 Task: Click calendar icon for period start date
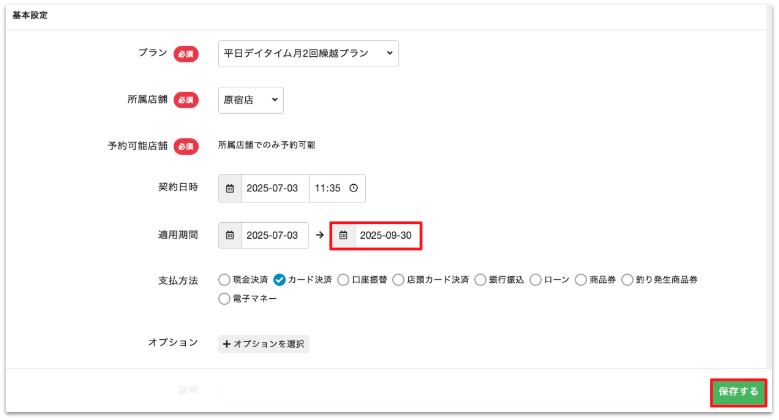pos(230,235)
